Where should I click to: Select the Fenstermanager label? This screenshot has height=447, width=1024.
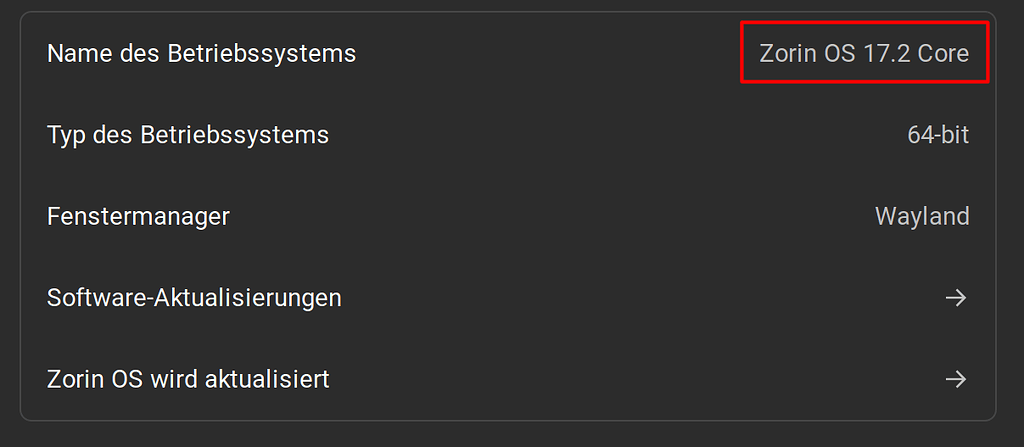click(x=138, y=216)
